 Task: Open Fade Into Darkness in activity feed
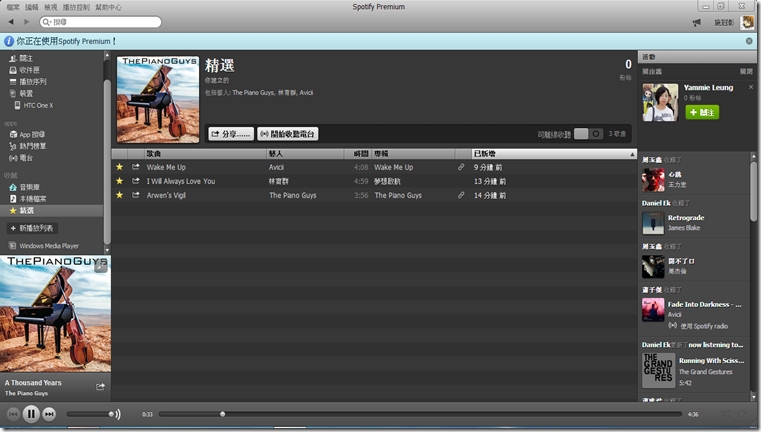coord(704,305)
